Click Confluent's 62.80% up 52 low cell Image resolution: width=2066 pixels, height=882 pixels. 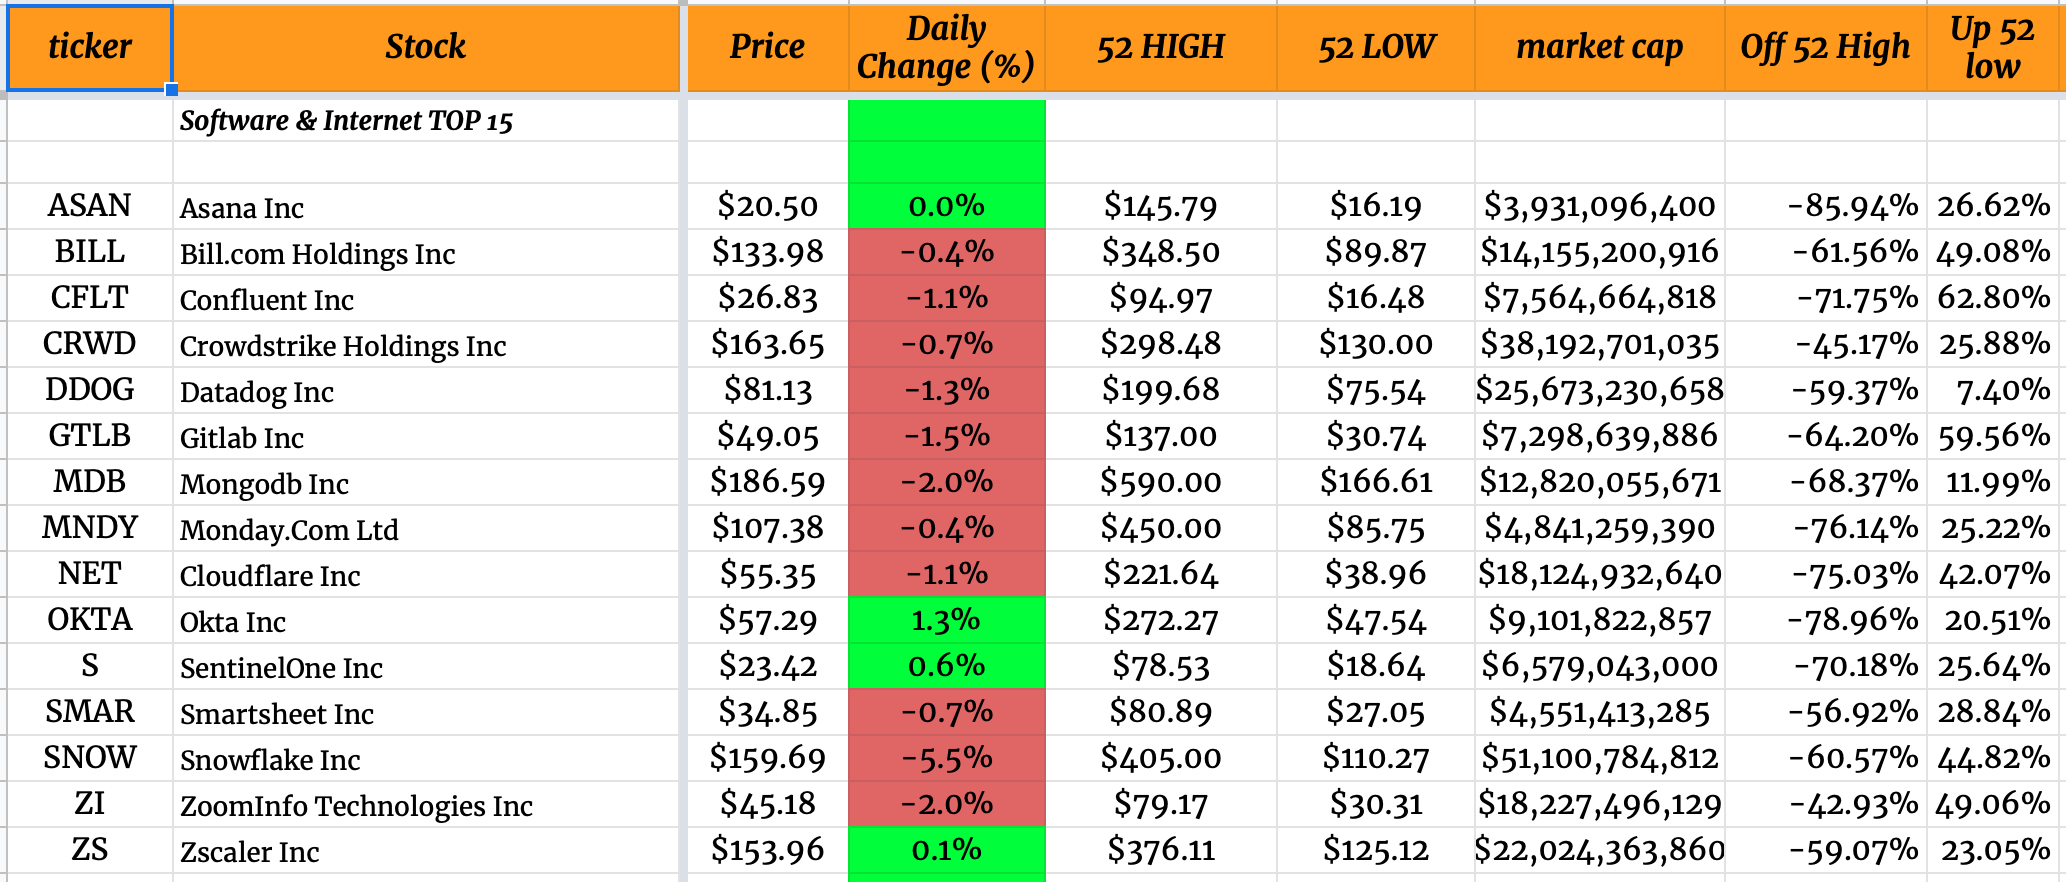pos(1994,298)
